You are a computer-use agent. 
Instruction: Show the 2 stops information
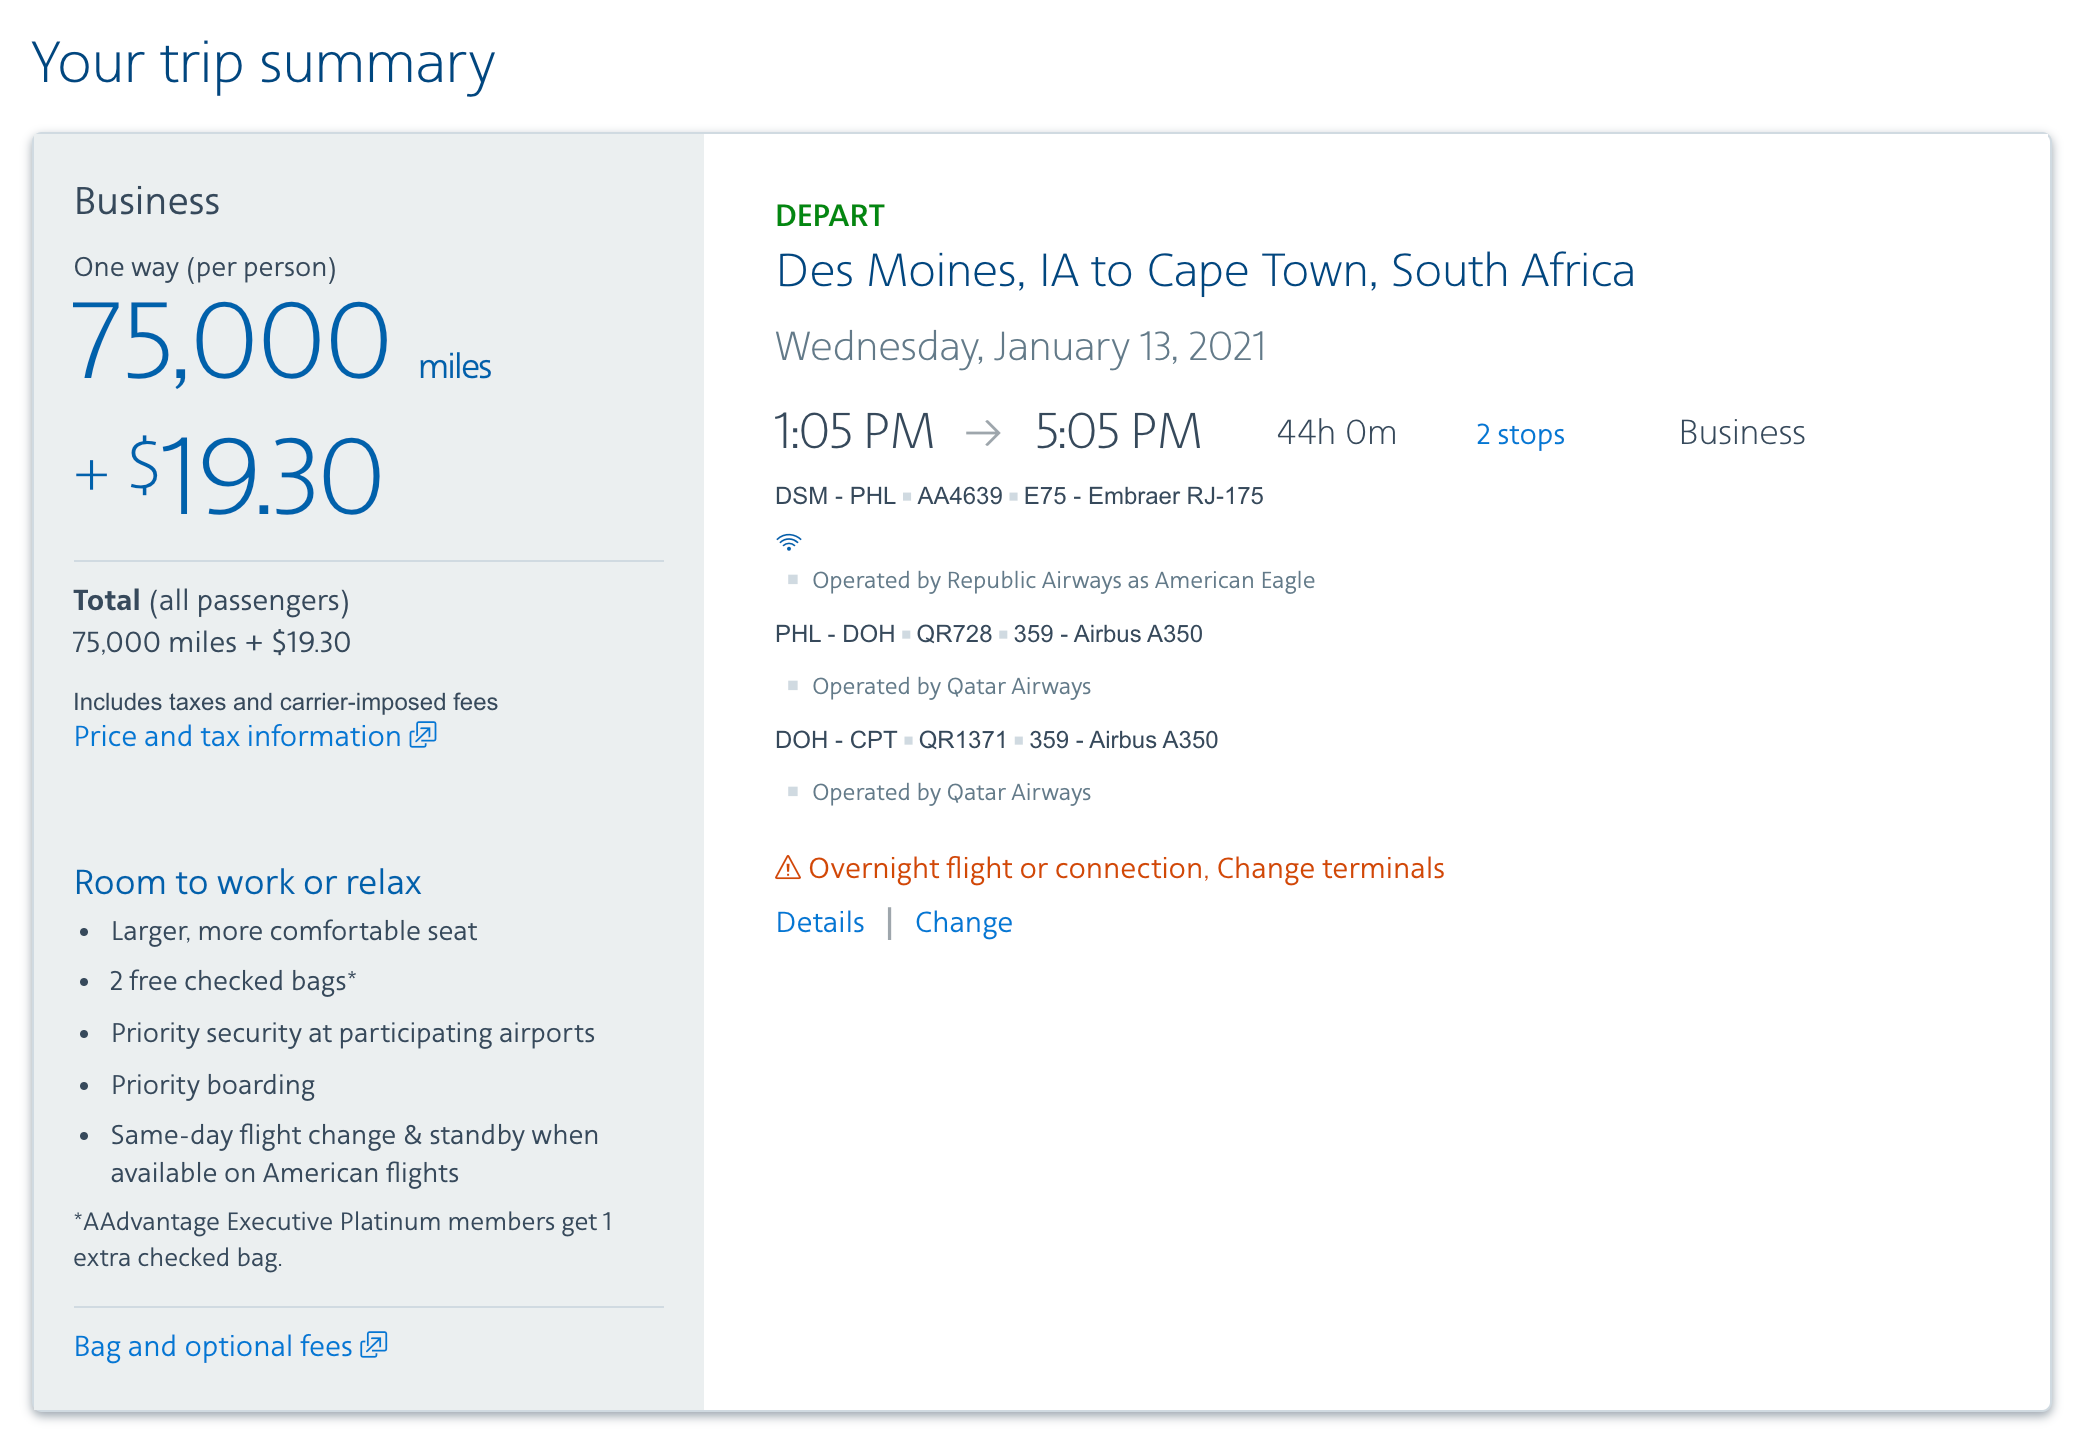click(1520, 434)
